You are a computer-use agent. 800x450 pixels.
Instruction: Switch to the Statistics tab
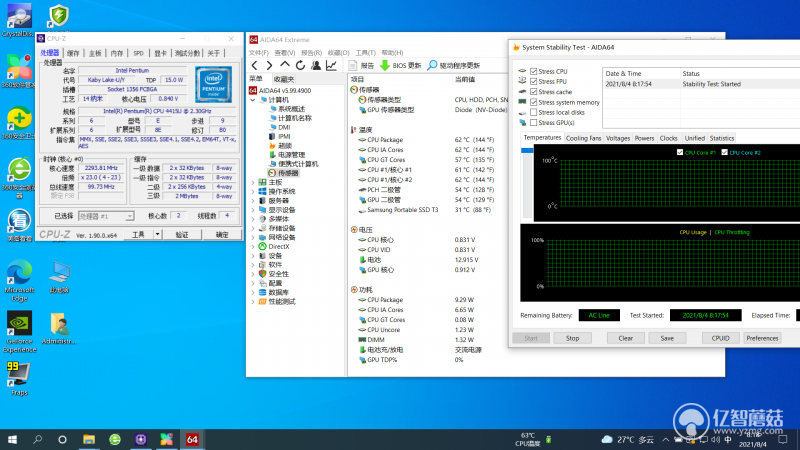click(x=721, y=138)
